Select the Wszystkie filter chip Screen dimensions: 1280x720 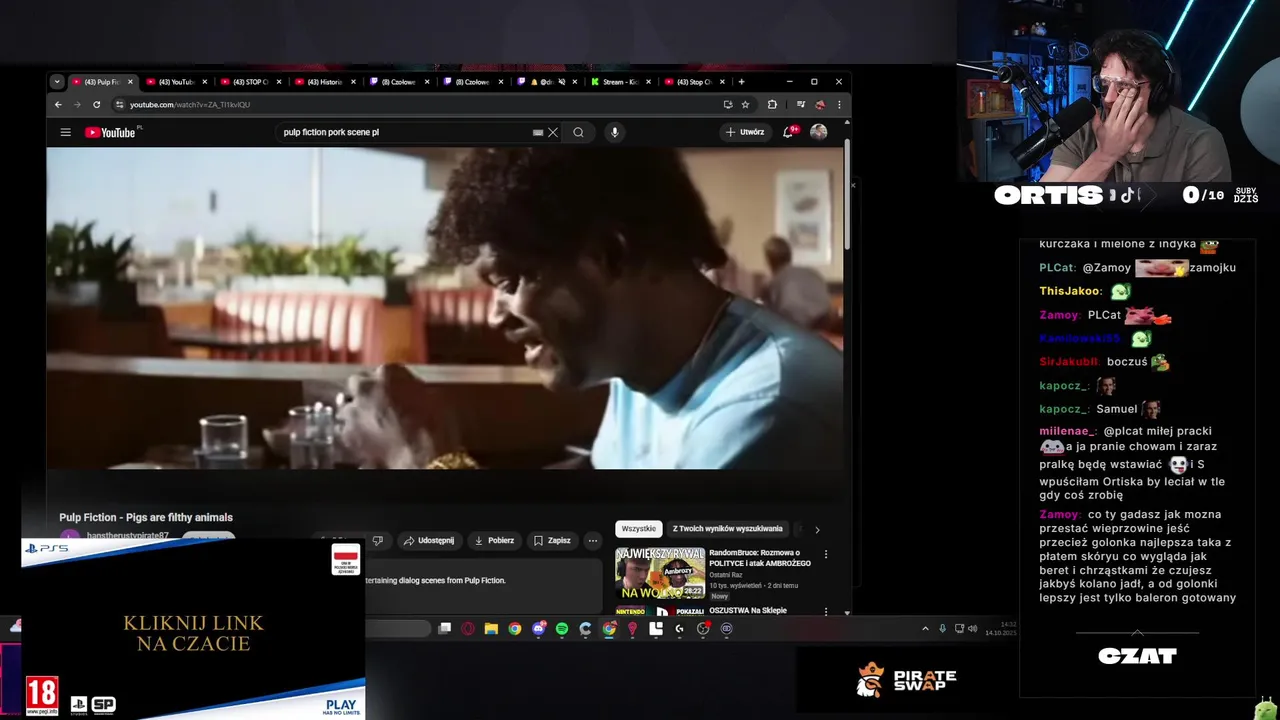pyautogui.click(x=639, y=529)
